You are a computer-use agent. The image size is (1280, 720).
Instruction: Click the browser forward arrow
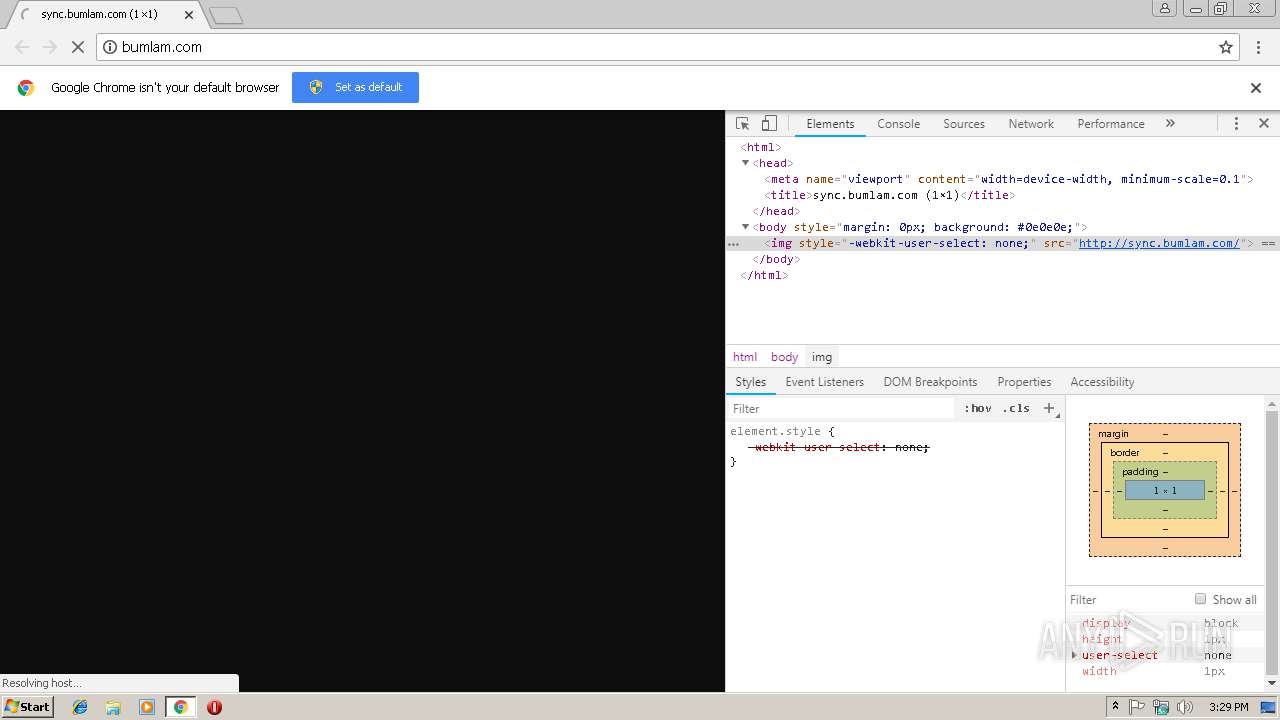[49, 47]
